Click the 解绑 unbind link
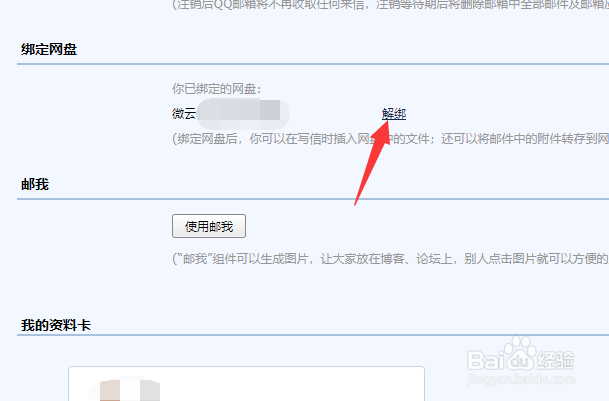This screenshot has height=401, width=609. [394, 114]
